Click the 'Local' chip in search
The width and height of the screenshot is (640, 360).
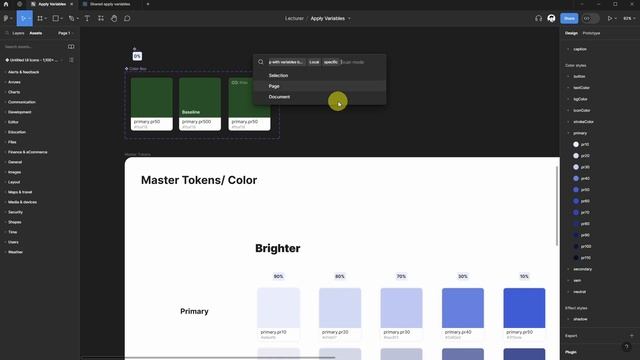coord(314,62)
